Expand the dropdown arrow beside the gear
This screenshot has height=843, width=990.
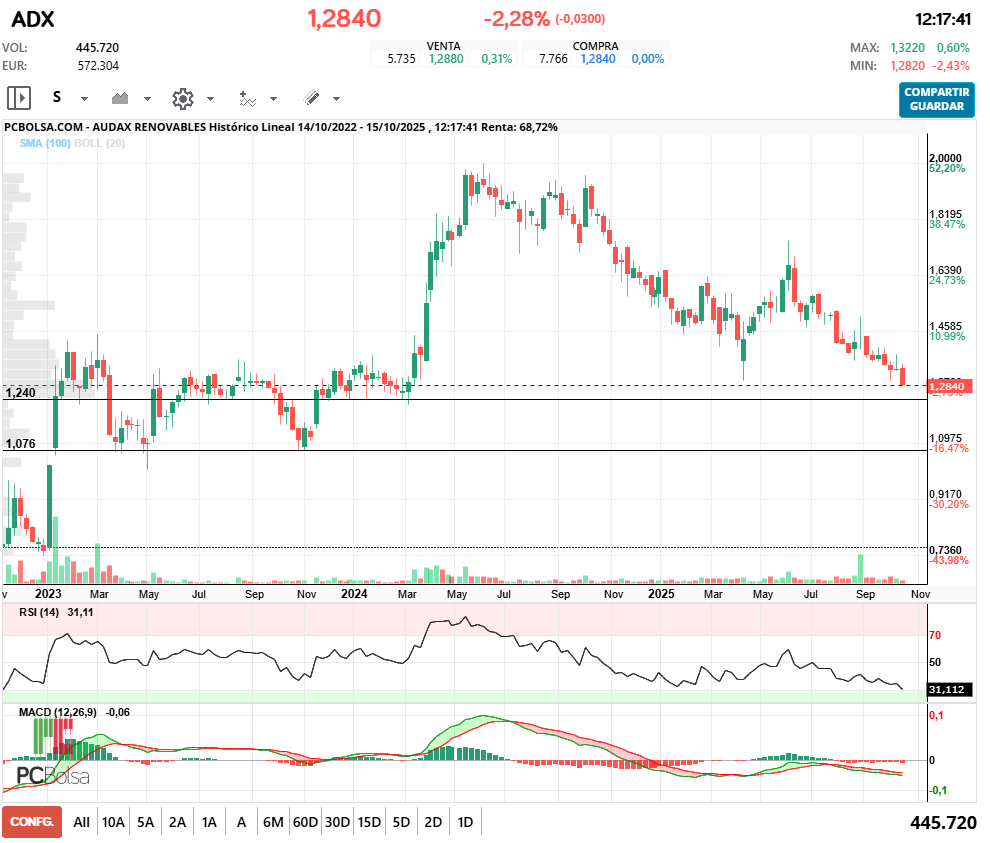(210, 99)
